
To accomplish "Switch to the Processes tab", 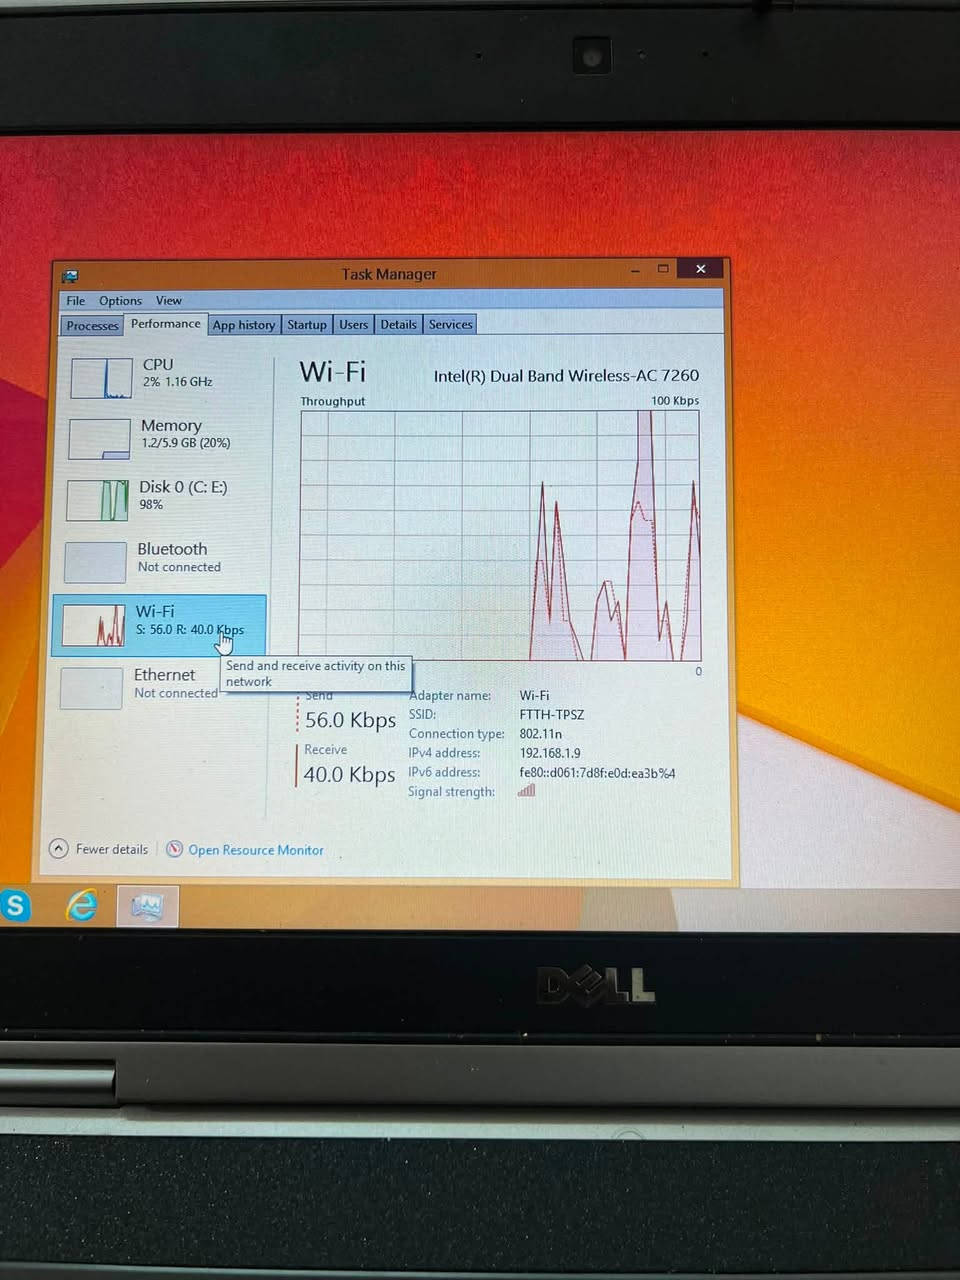I will click(x=92, y=326).
